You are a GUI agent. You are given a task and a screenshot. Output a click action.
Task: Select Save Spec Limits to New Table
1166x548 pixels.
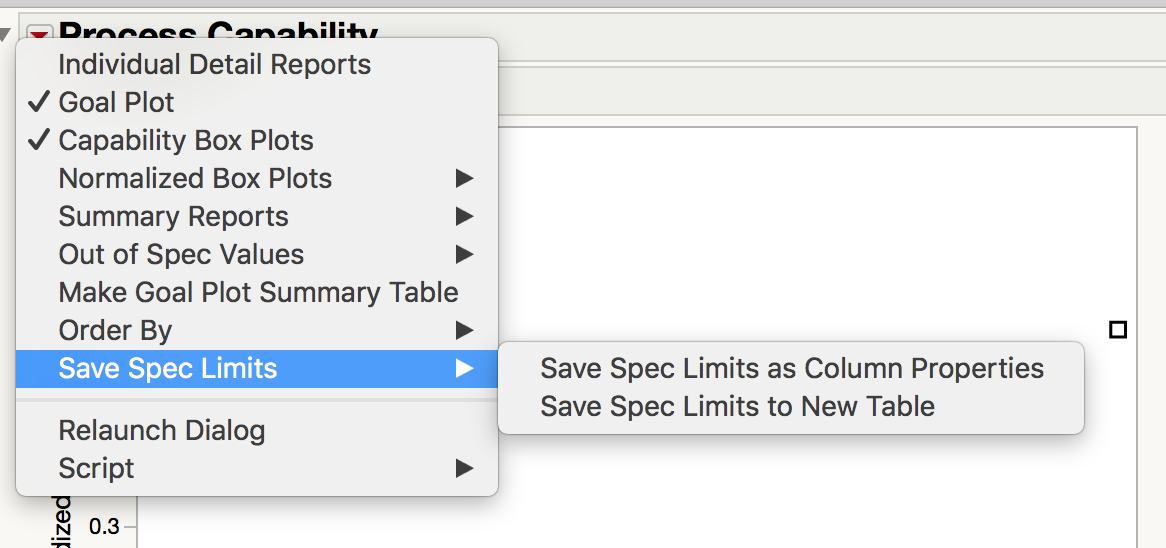pyautogui.click(x=737, y=407)
